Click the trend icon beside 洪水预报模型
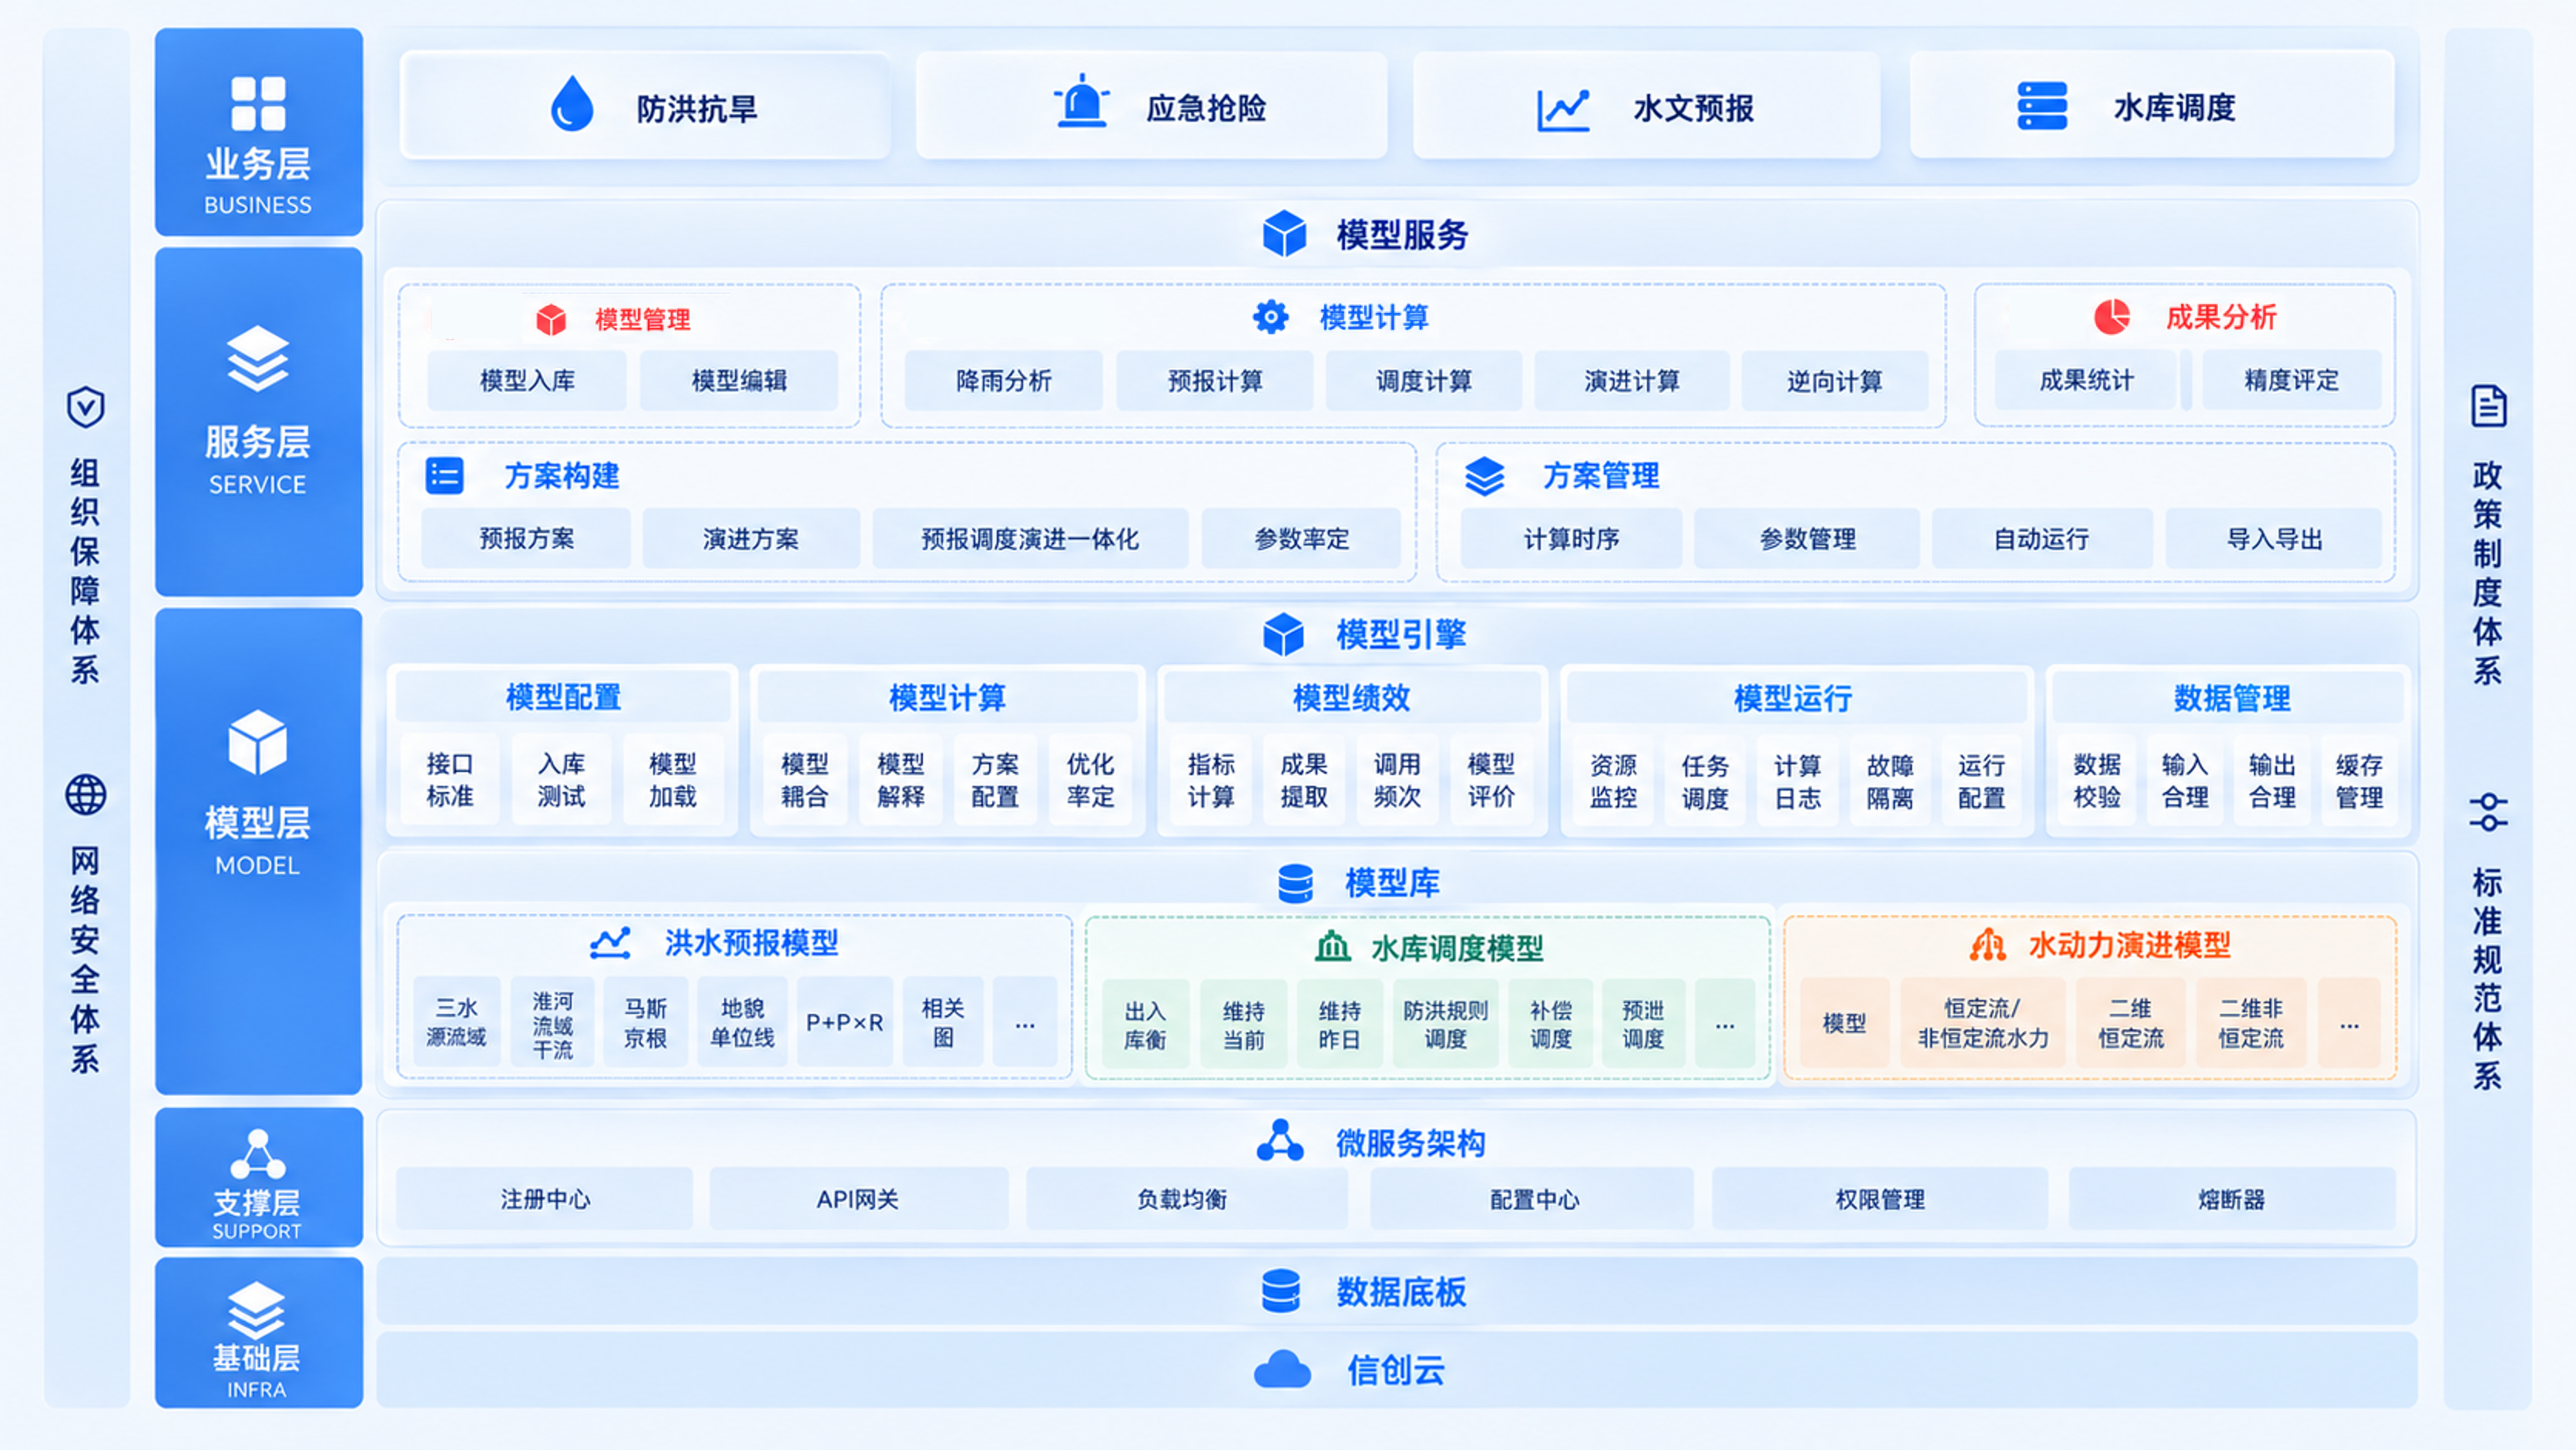Image resolution: width=2576 pixels, height=1450 pixels. (610, 943)
